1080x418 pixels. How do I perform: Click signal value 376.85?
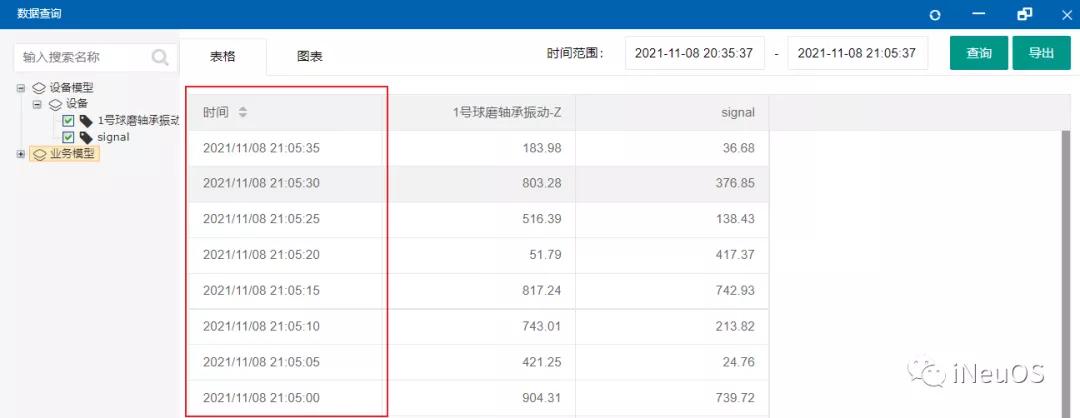(x=736, y=184)
